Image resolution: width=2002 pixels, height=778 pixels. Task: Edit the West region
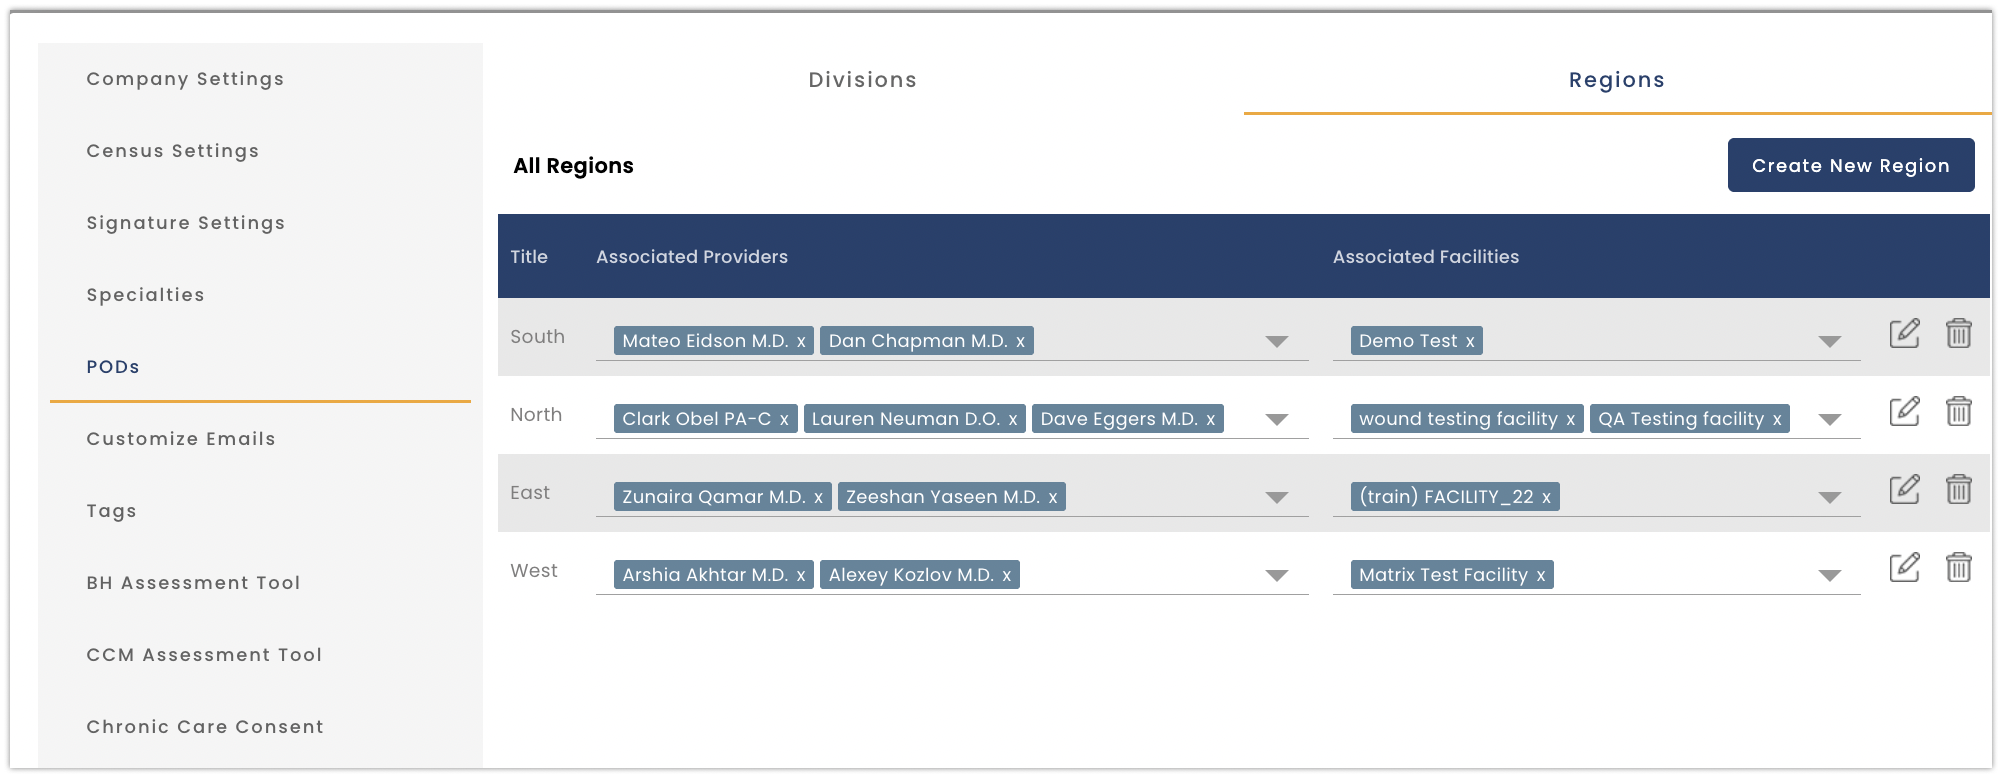(1904, 567)
